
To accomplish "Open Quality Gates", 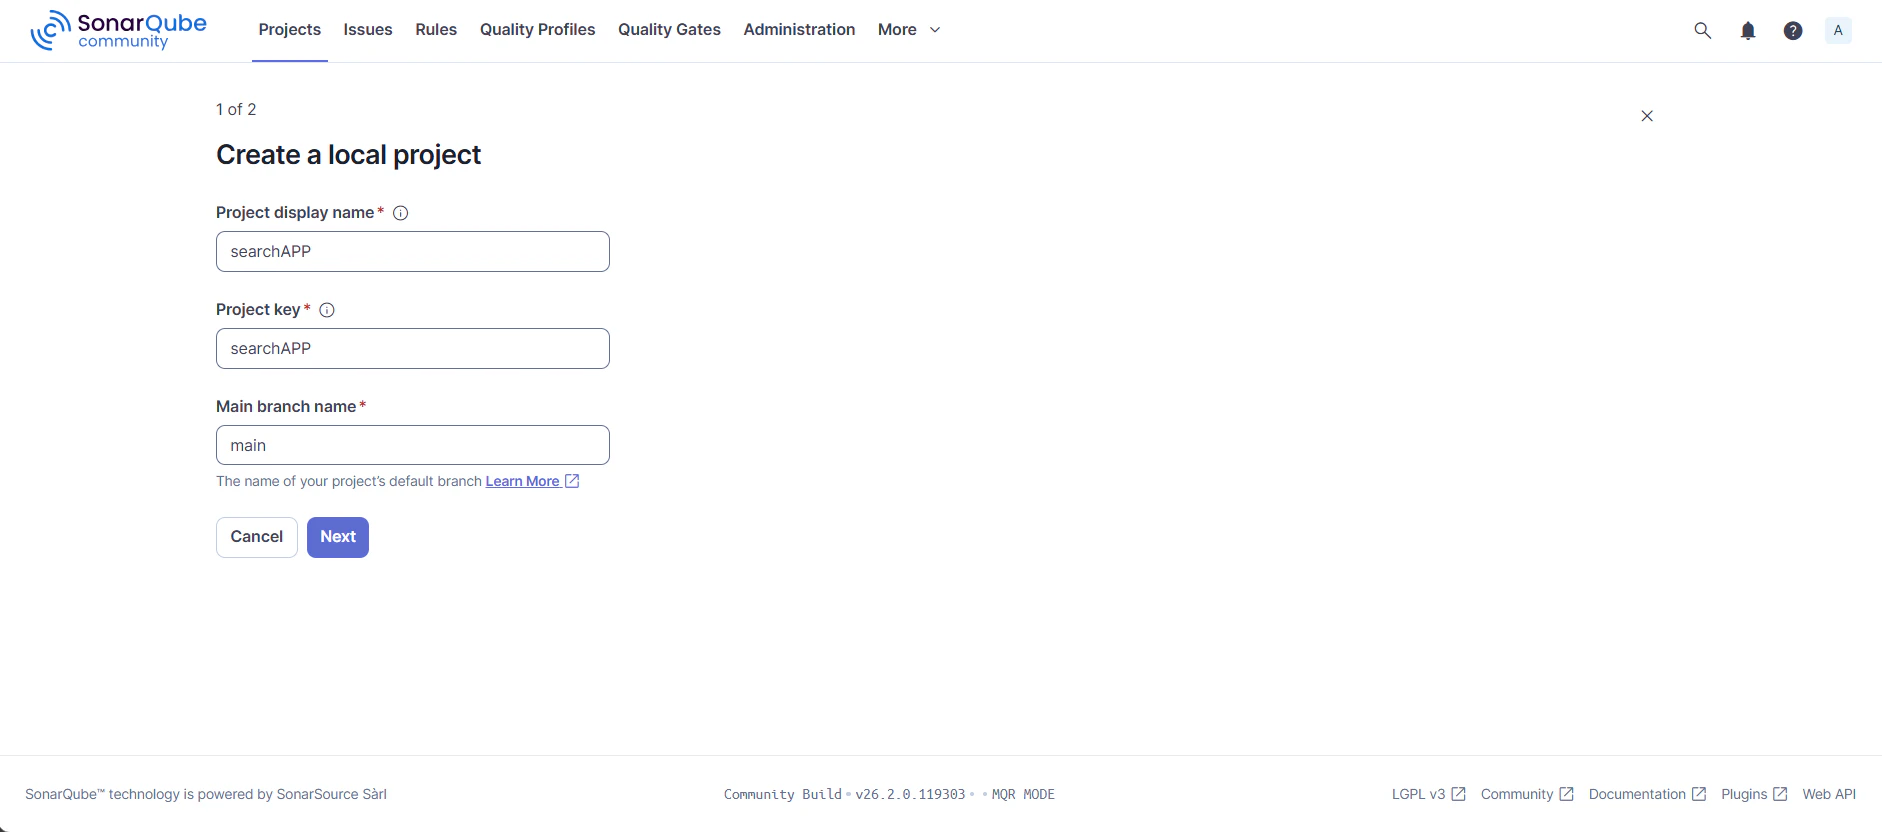I will click(669, 30).
